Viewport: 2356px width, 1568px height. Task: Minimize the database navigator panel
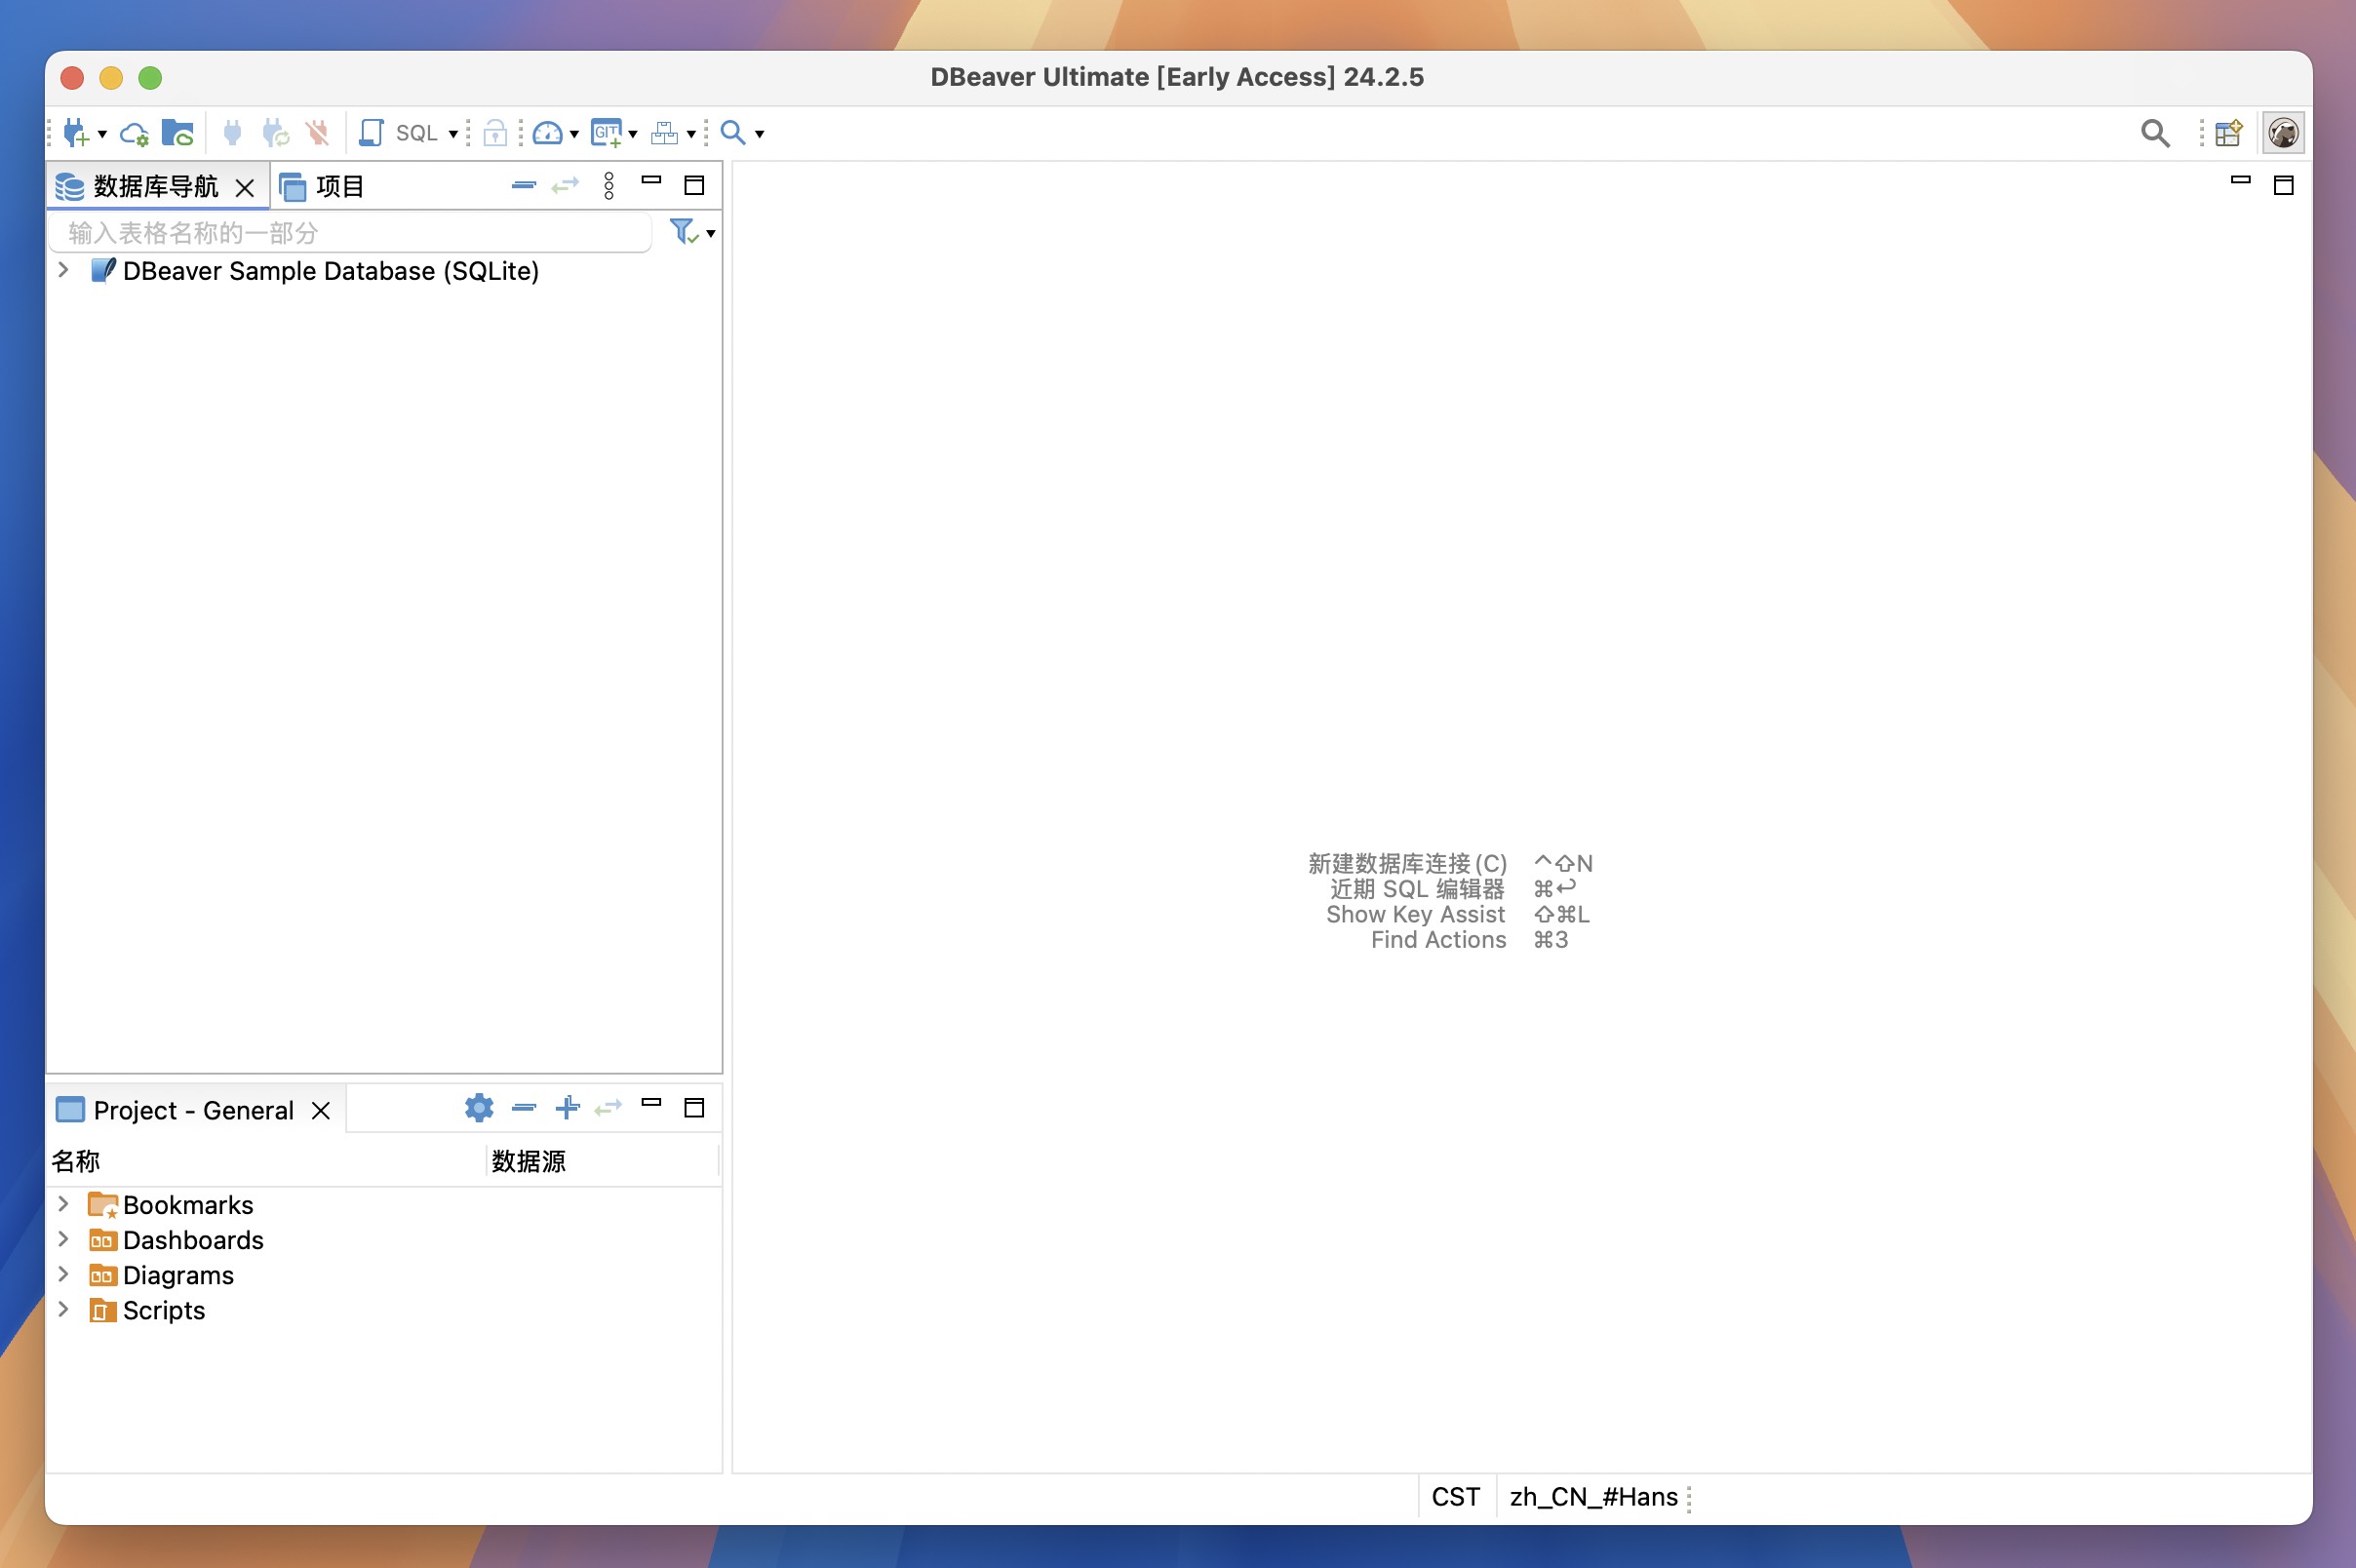652,181
